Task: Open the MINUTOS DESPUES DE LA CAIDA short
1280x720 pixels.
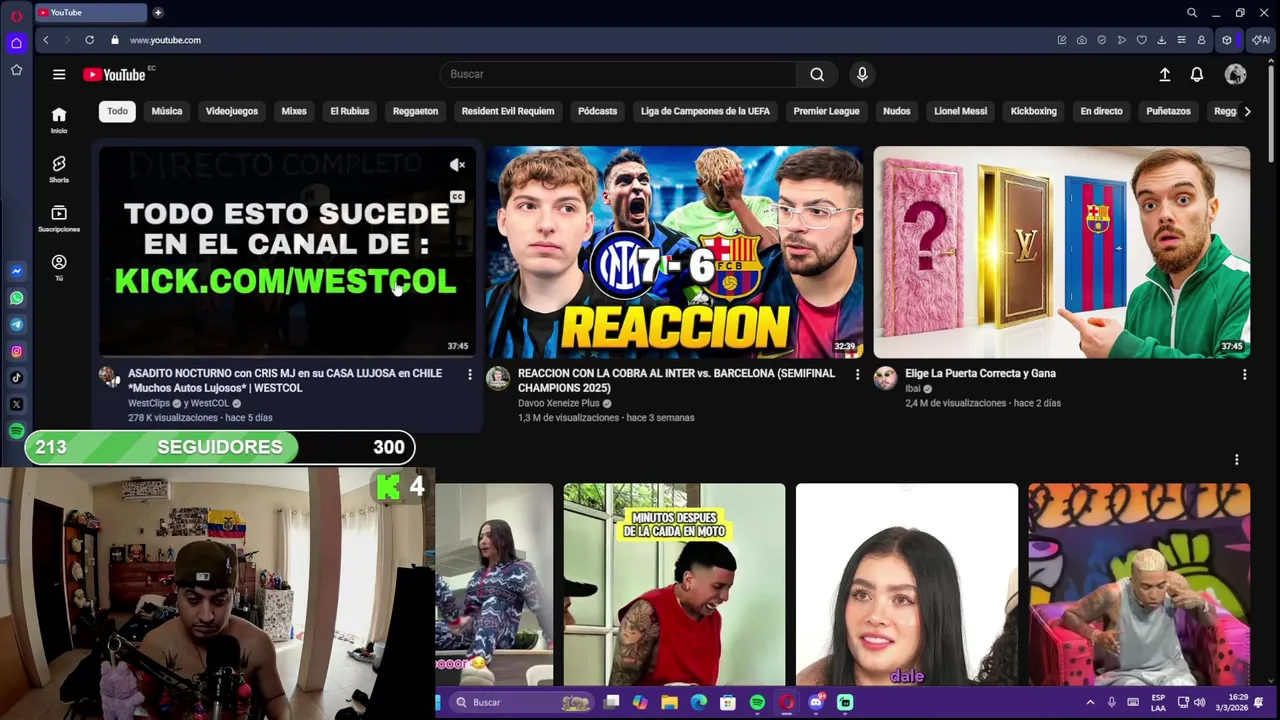Action: coord(674,585)
